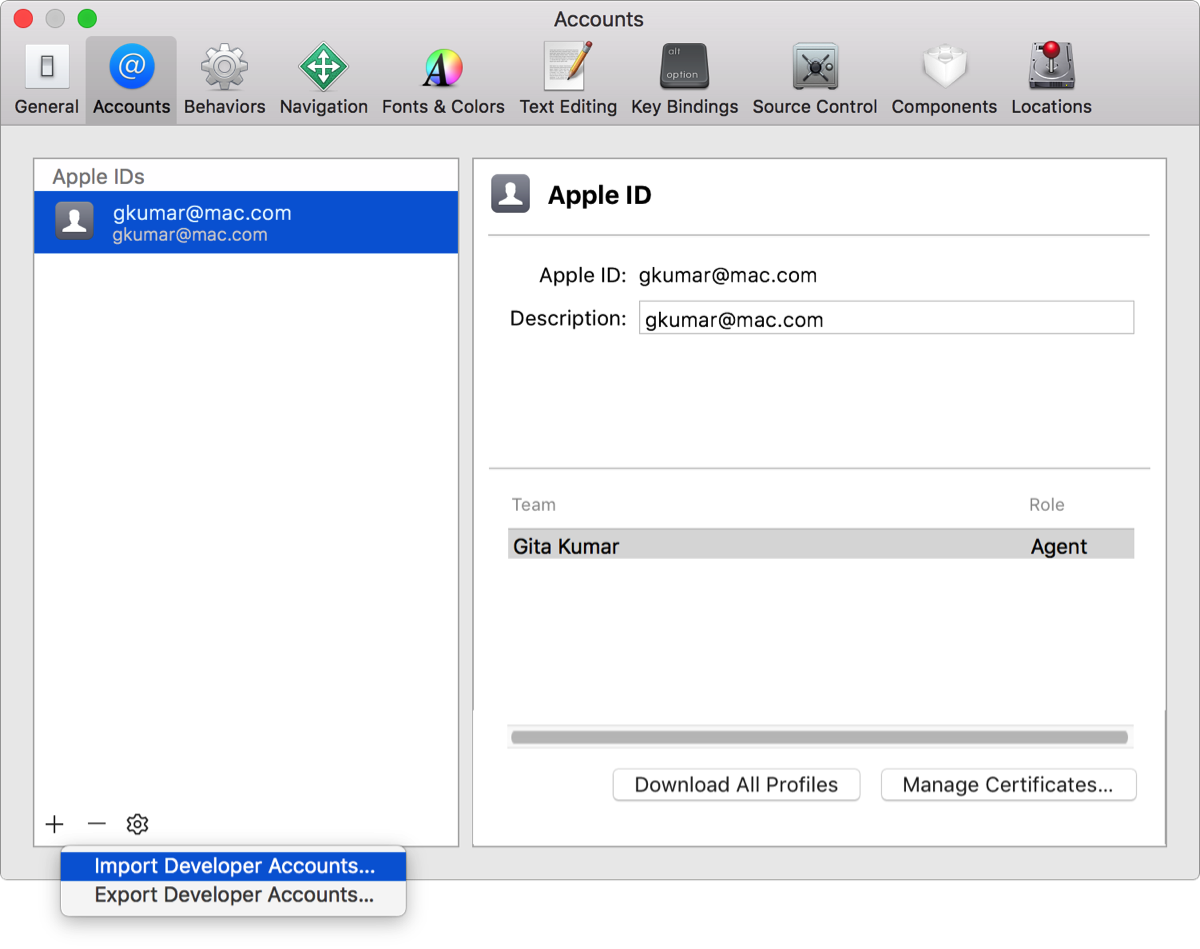Click the Description text field
The height and width of the screenshot is (949, 1200).
pyautogui.click(x=886, y=319)
